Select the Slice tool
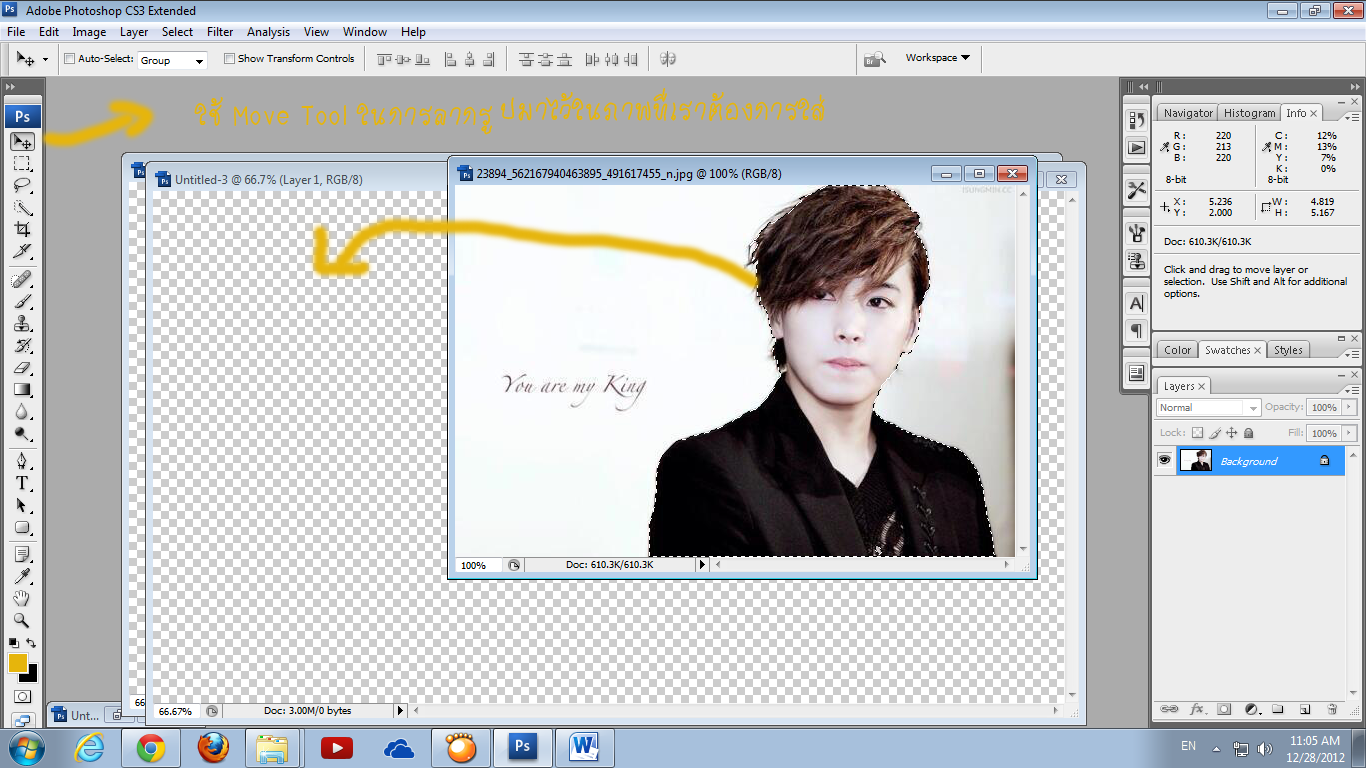The width and height of the screenshot is (1366, 768). (22, 252)
